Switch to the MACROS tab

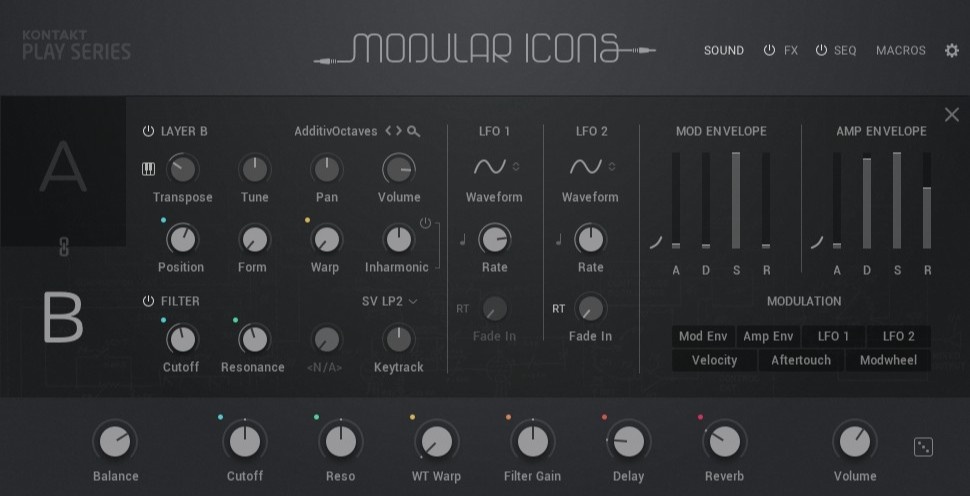901,51
